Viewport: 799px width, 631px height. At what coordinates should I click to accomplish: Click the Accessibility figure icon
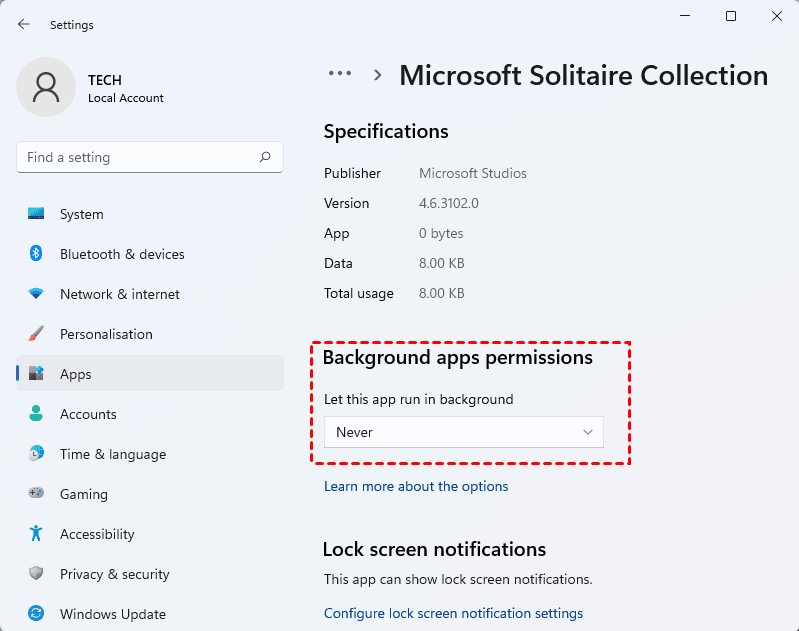(36, 534)
